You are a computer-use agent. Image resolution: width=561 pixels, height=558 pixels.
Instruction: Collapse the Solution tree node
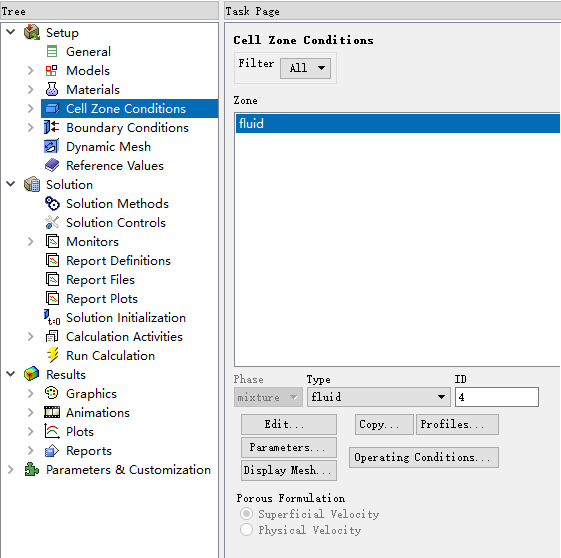click(x=11, y=184)
